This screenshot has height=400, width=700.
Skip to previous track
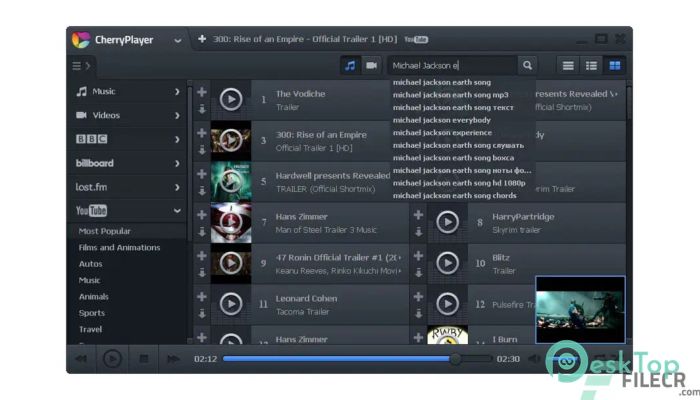pyautogui.click(x=81, y=358)
